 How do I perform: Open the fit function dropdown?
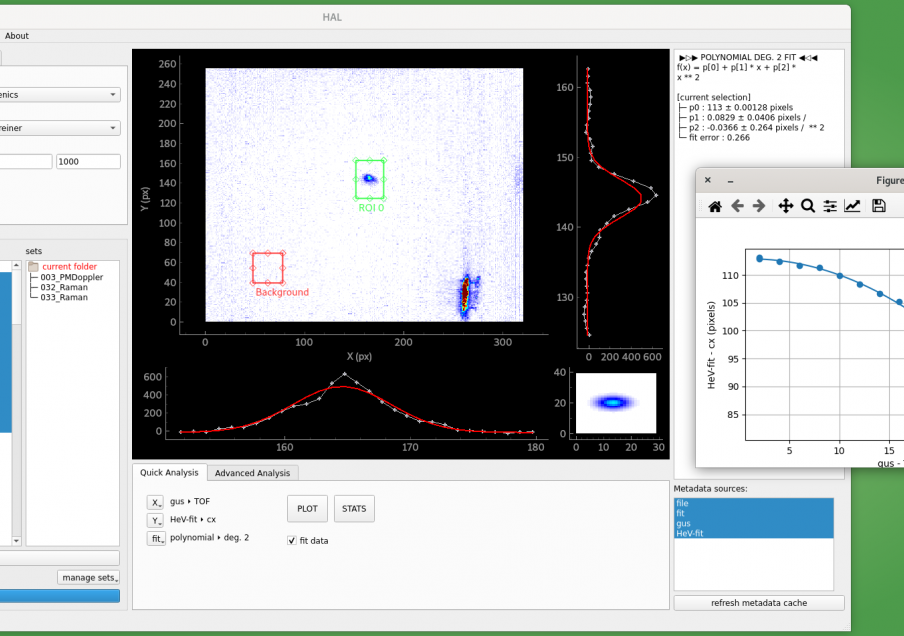tap(156, 539)
